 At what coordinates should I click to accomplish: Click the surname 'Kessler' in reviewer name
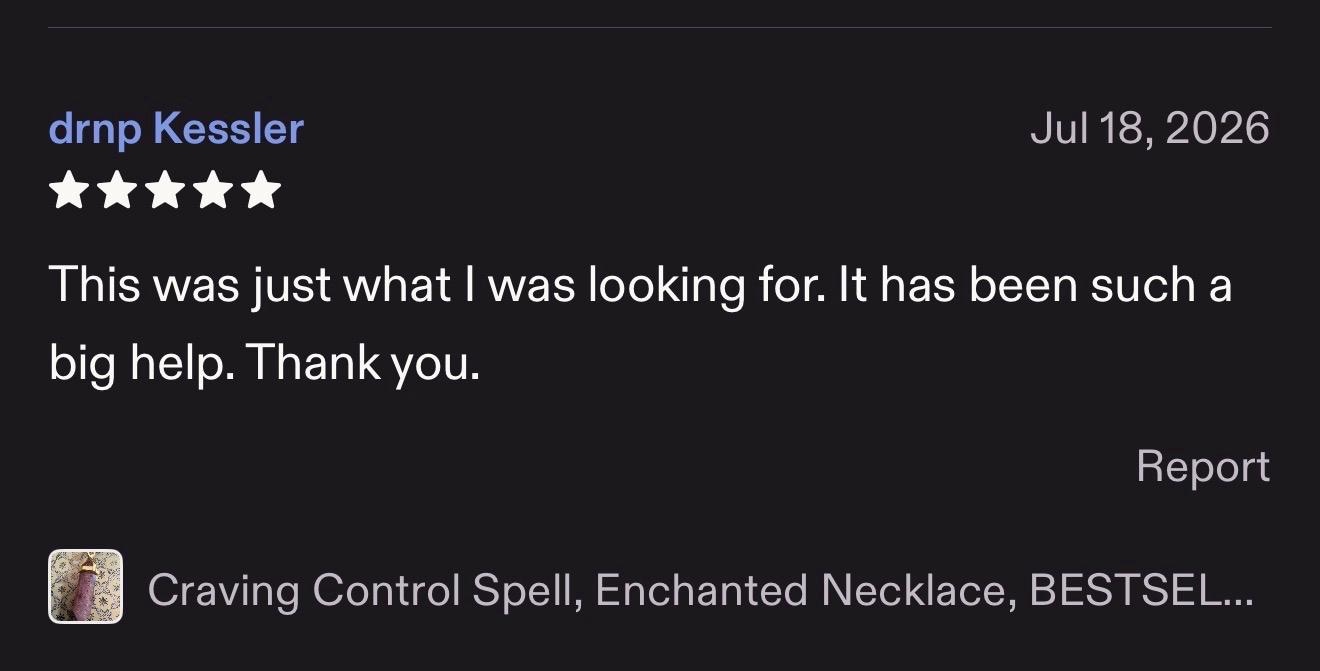click(230, 128)
